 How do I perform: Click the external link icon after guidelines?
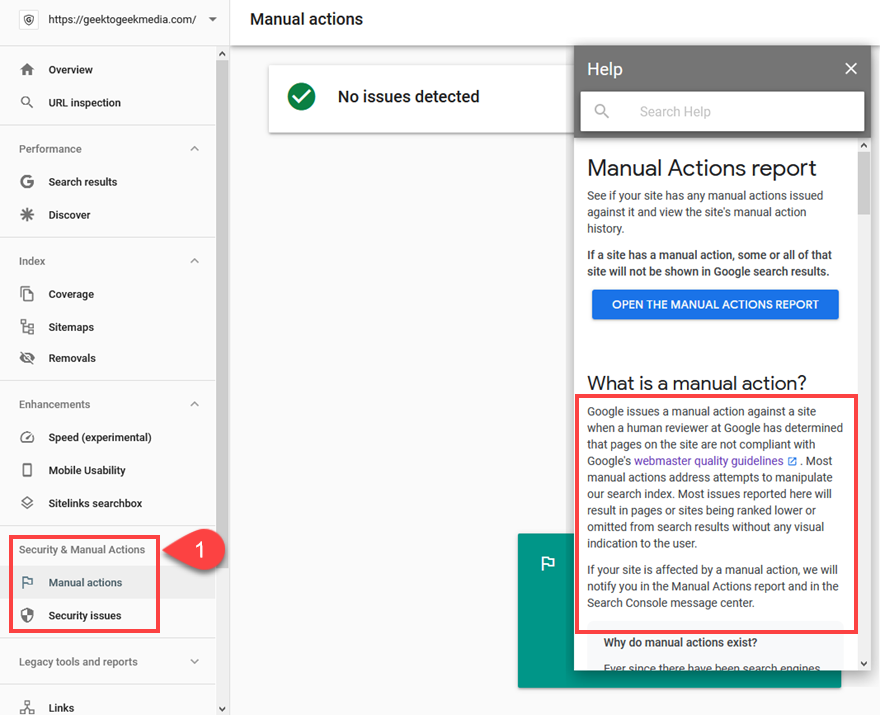pyautogui.click(x=792, y=461)
